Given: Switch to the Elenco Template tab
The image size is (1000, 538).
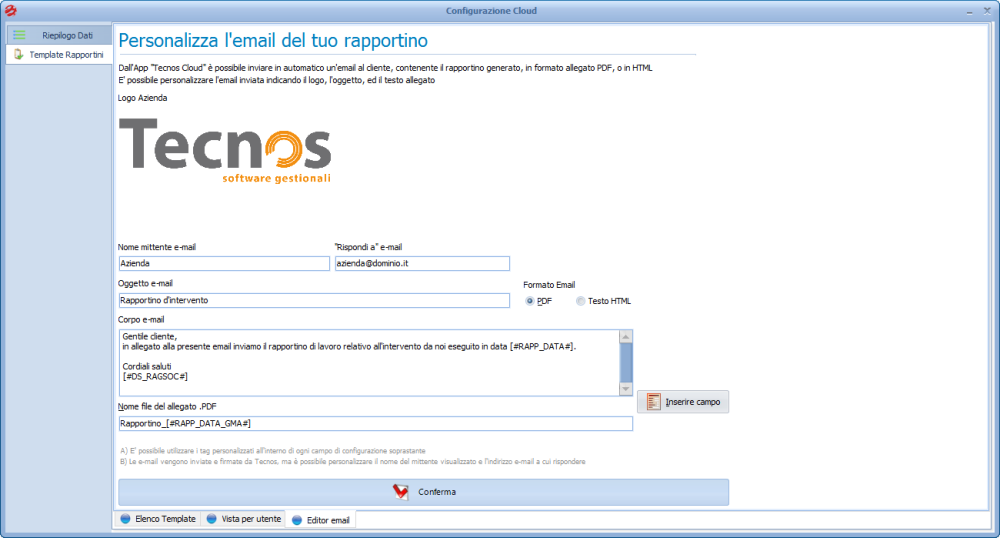Looking at the screenshot, I should pos(158,519).
